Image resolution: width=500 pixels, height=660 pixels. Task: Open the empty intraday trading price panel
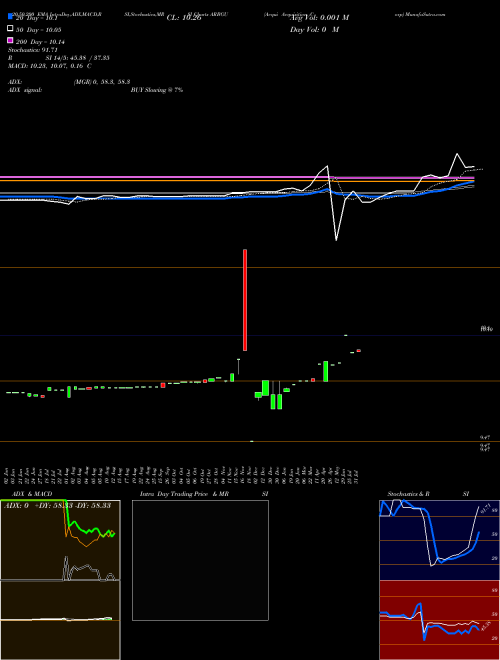200,560
